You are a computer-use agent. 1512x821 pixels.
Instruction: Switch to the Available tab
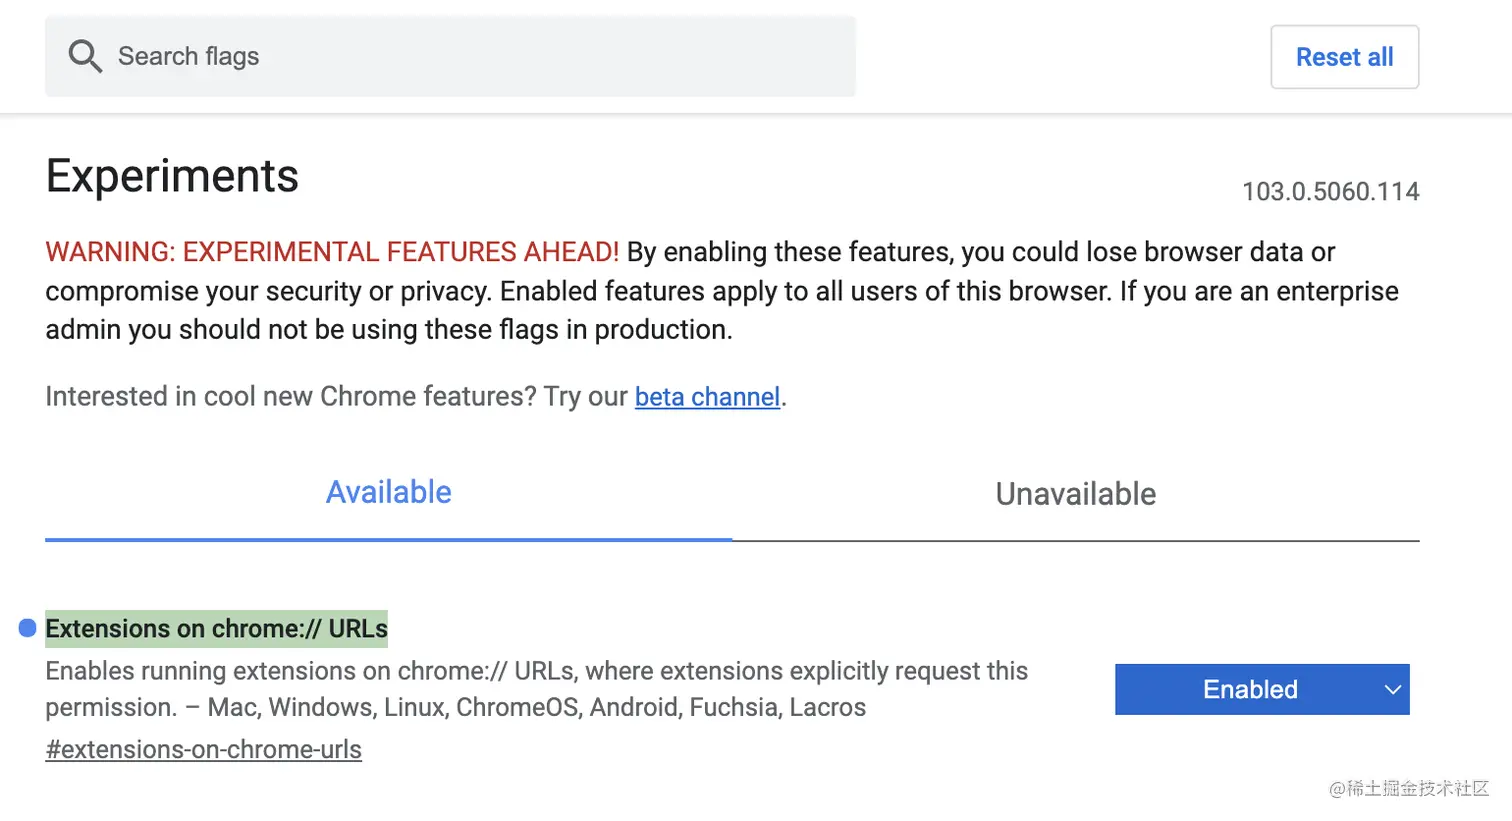coord(388,492)
